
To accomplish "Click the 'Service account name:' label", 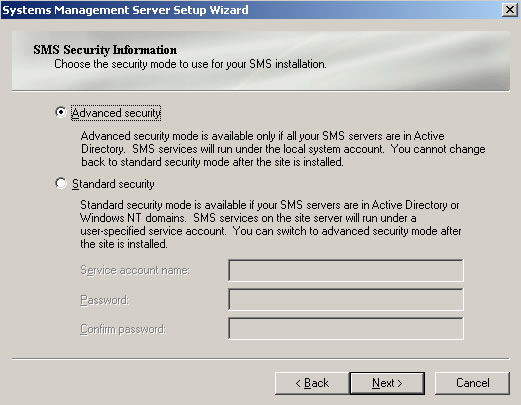I will pos(135,270).
